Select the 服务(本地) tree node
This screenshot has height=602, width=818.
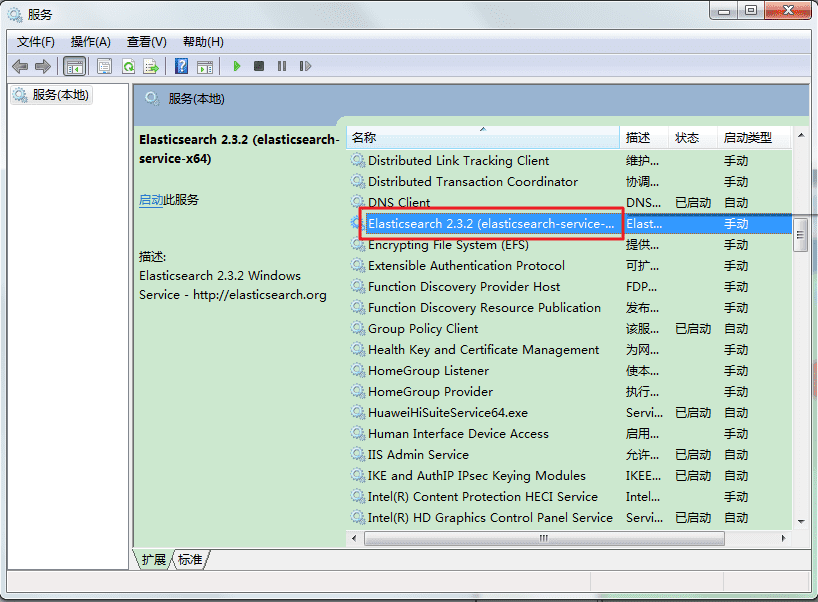(x=51, y=95)
